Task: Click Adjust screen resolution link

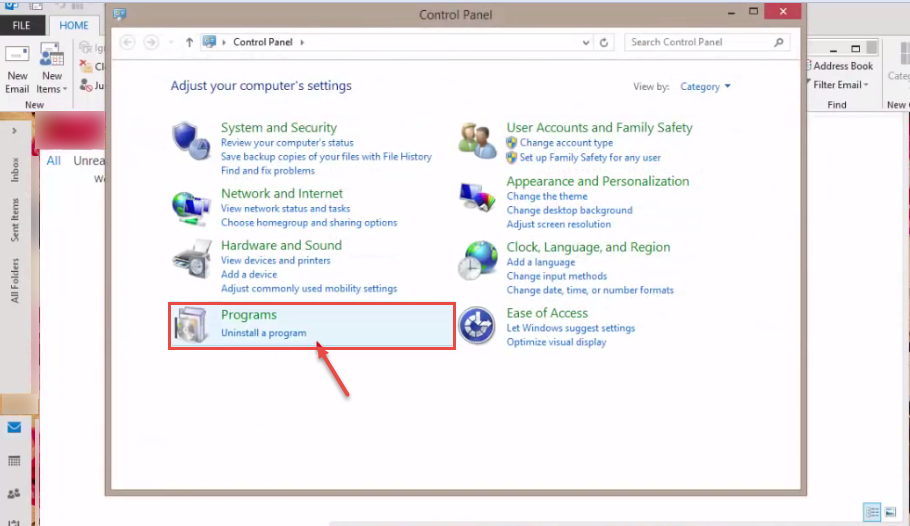Action: click(558, 224)
